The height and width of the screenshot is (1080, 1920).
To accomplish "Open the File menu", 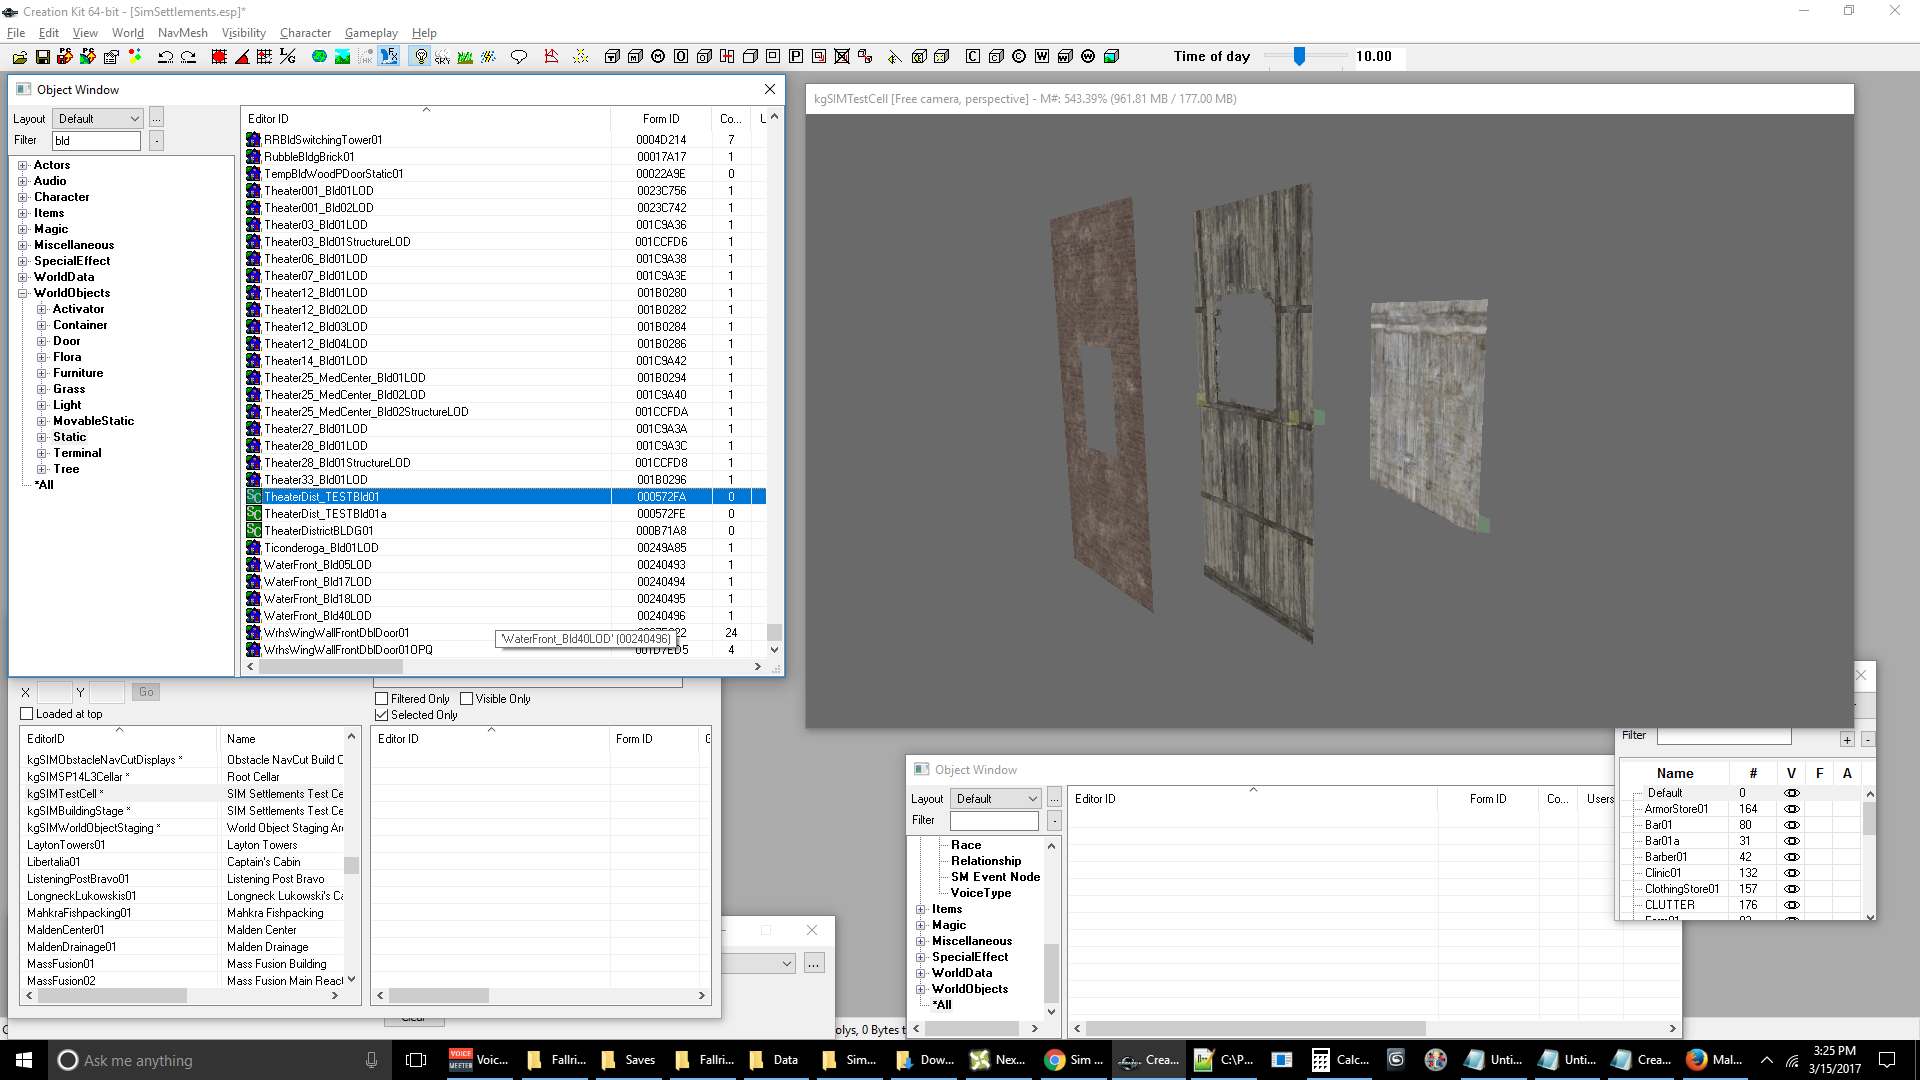I will pyautogui.click(x=16, y=33).
